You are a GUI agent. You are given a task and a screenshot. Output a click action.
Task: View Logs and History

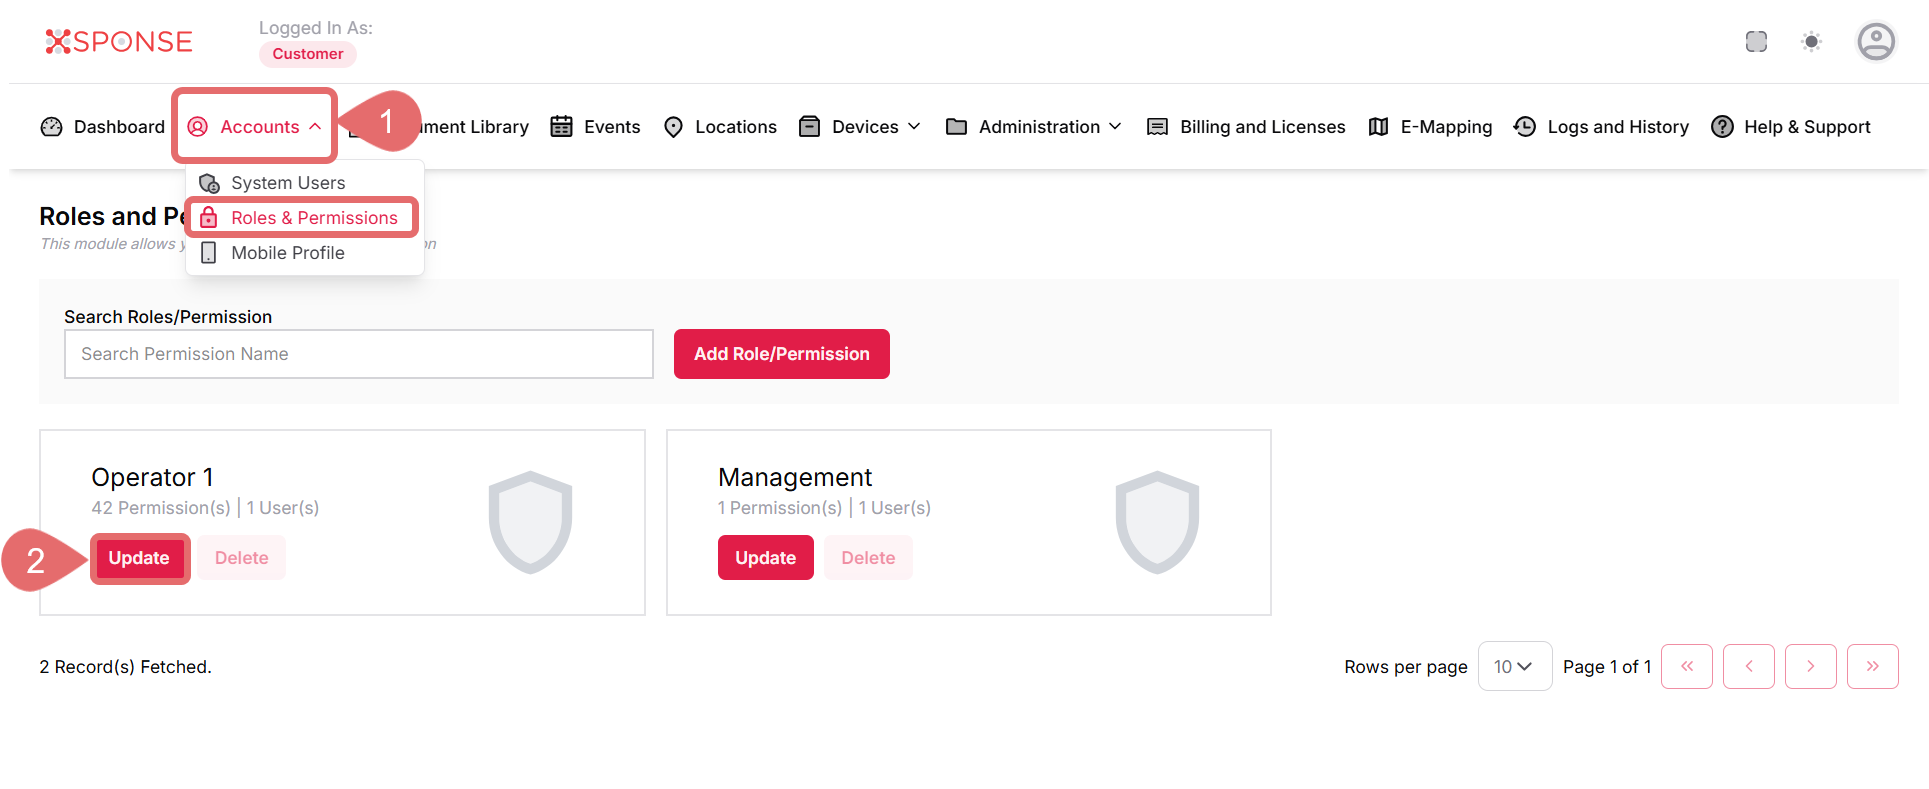[1601, 127]
